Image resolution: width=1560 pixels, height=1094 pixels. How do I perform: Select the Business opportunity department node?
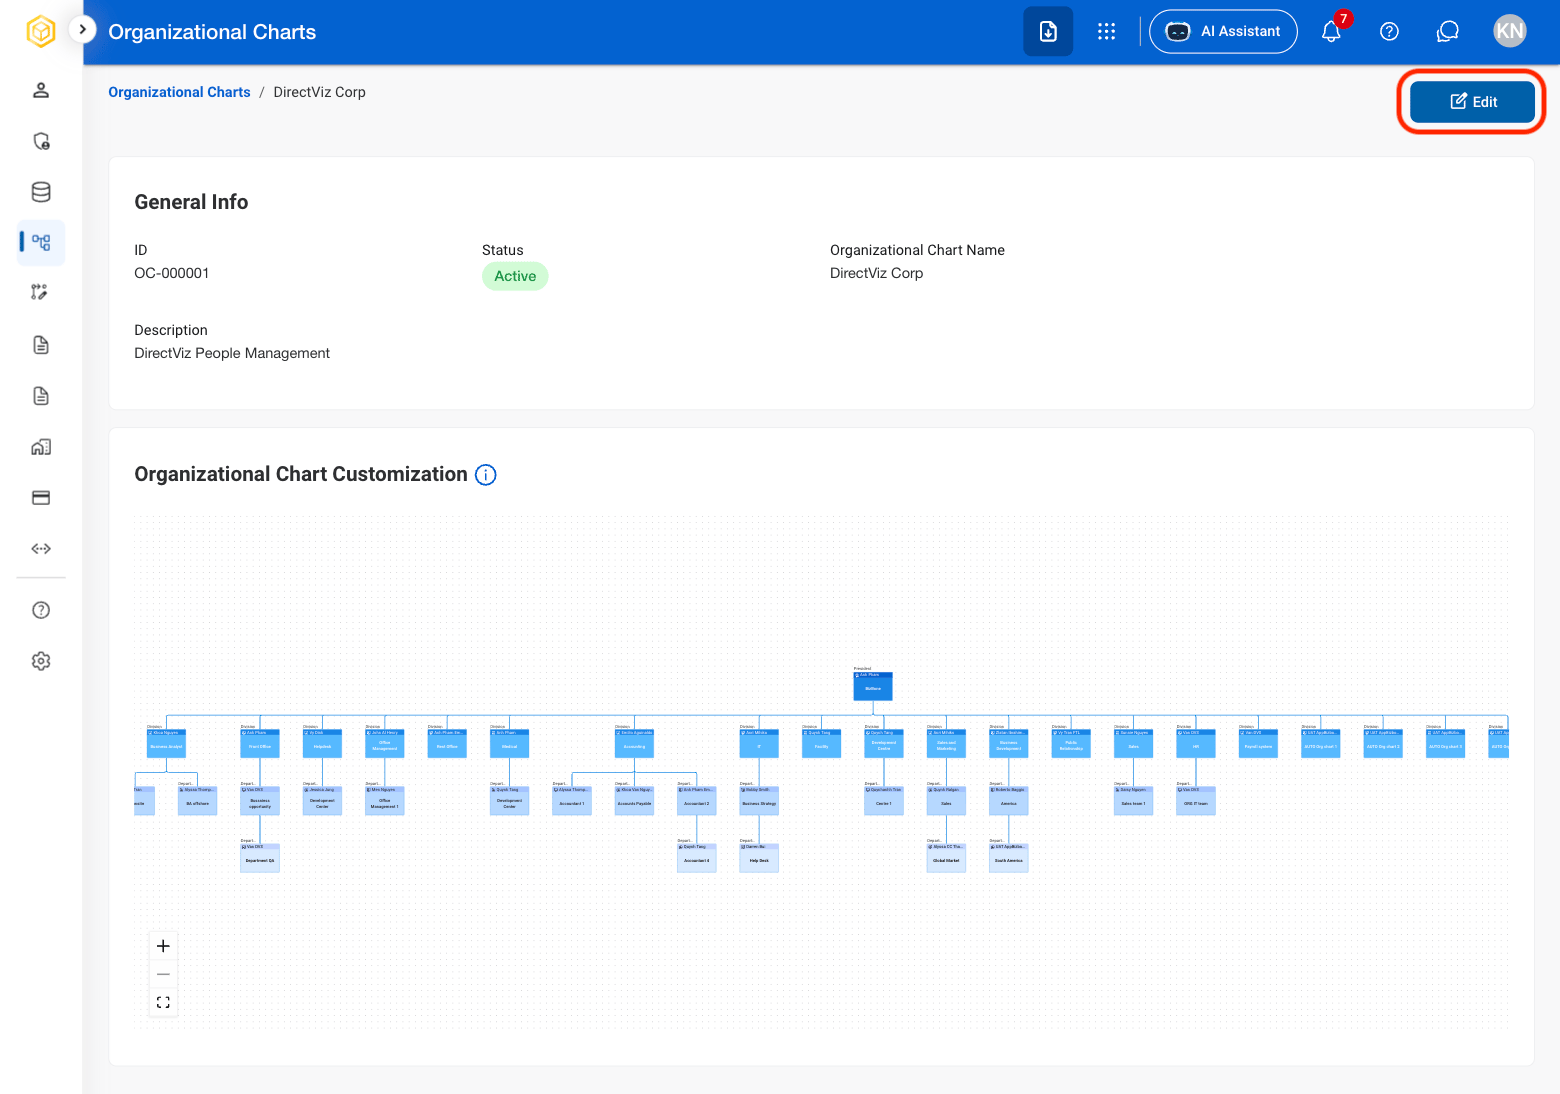pyautogui.click(x=260, y=800)
